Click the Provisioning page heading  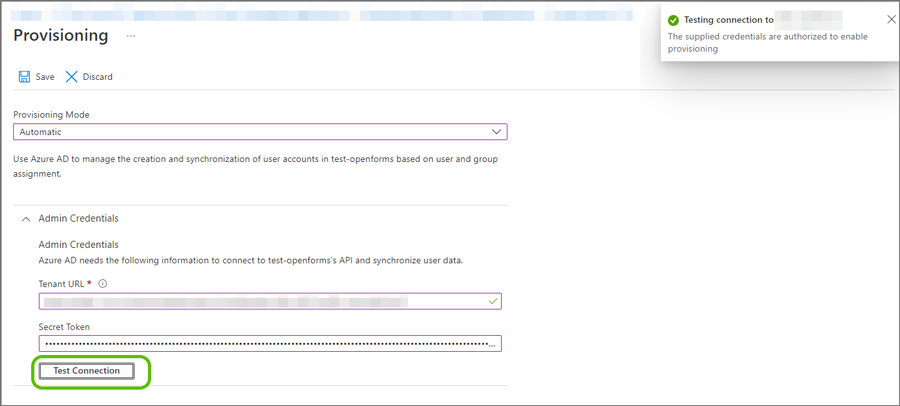click(61, 36)
